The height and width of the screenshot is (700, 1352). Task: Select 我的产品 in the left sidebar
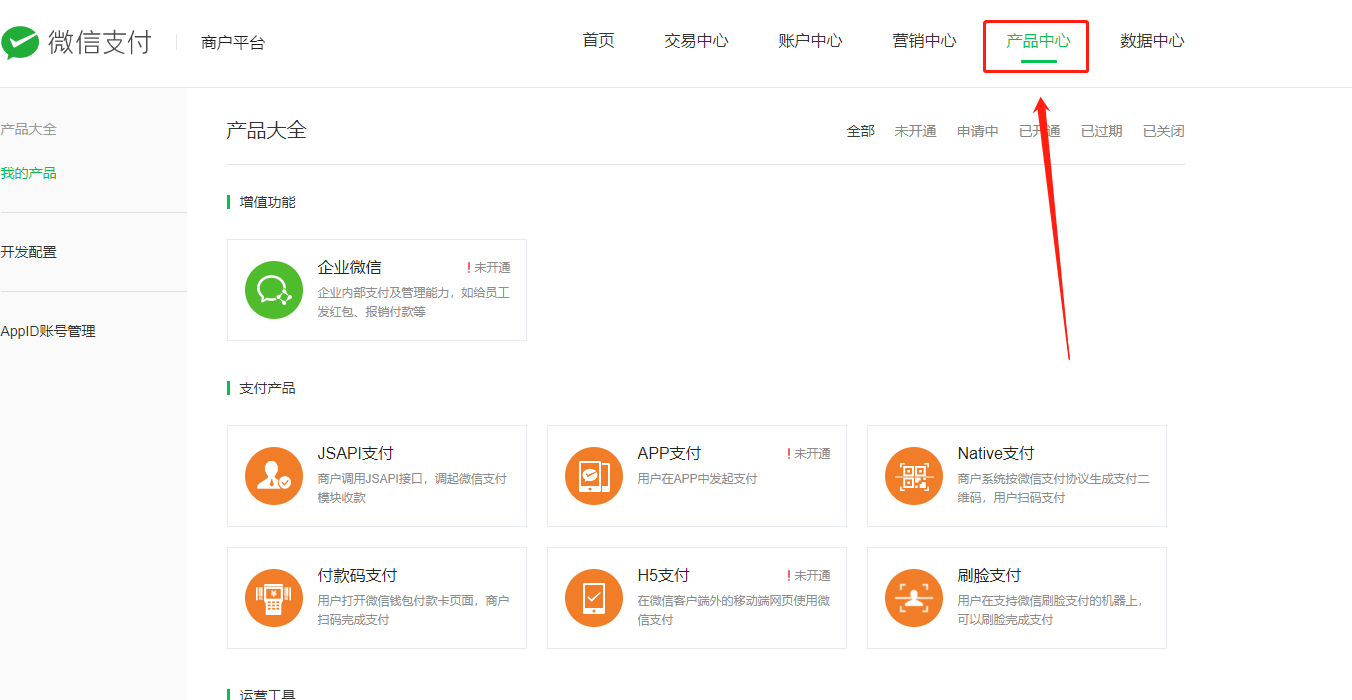pyautogui.click(x=28, y=173)
